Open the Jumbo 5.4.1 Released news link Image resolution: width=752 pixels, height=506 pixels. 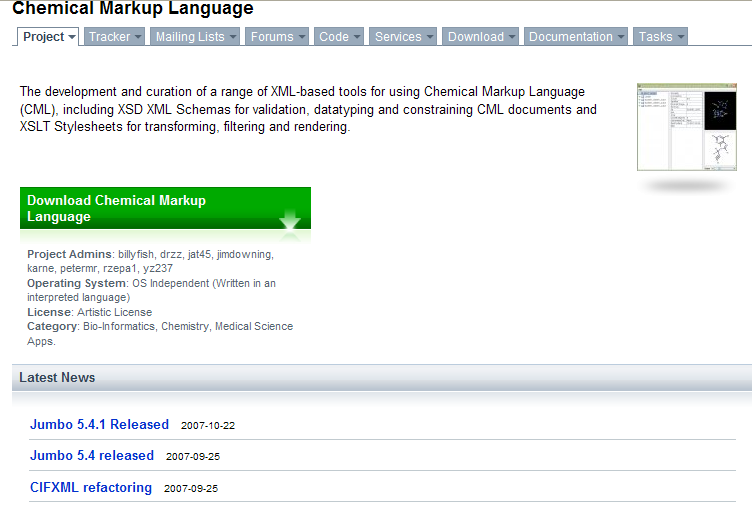point(99,425)
